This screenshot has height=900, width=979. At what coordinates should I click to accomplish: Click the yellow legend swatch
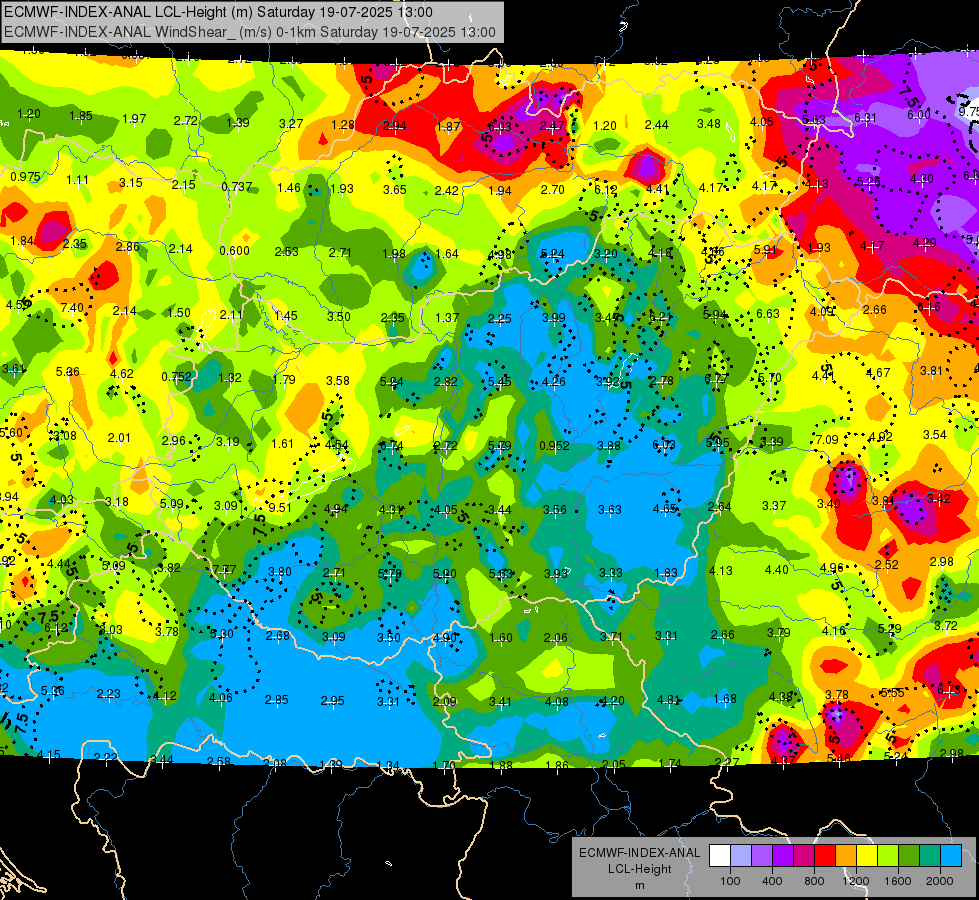(867, 855)
